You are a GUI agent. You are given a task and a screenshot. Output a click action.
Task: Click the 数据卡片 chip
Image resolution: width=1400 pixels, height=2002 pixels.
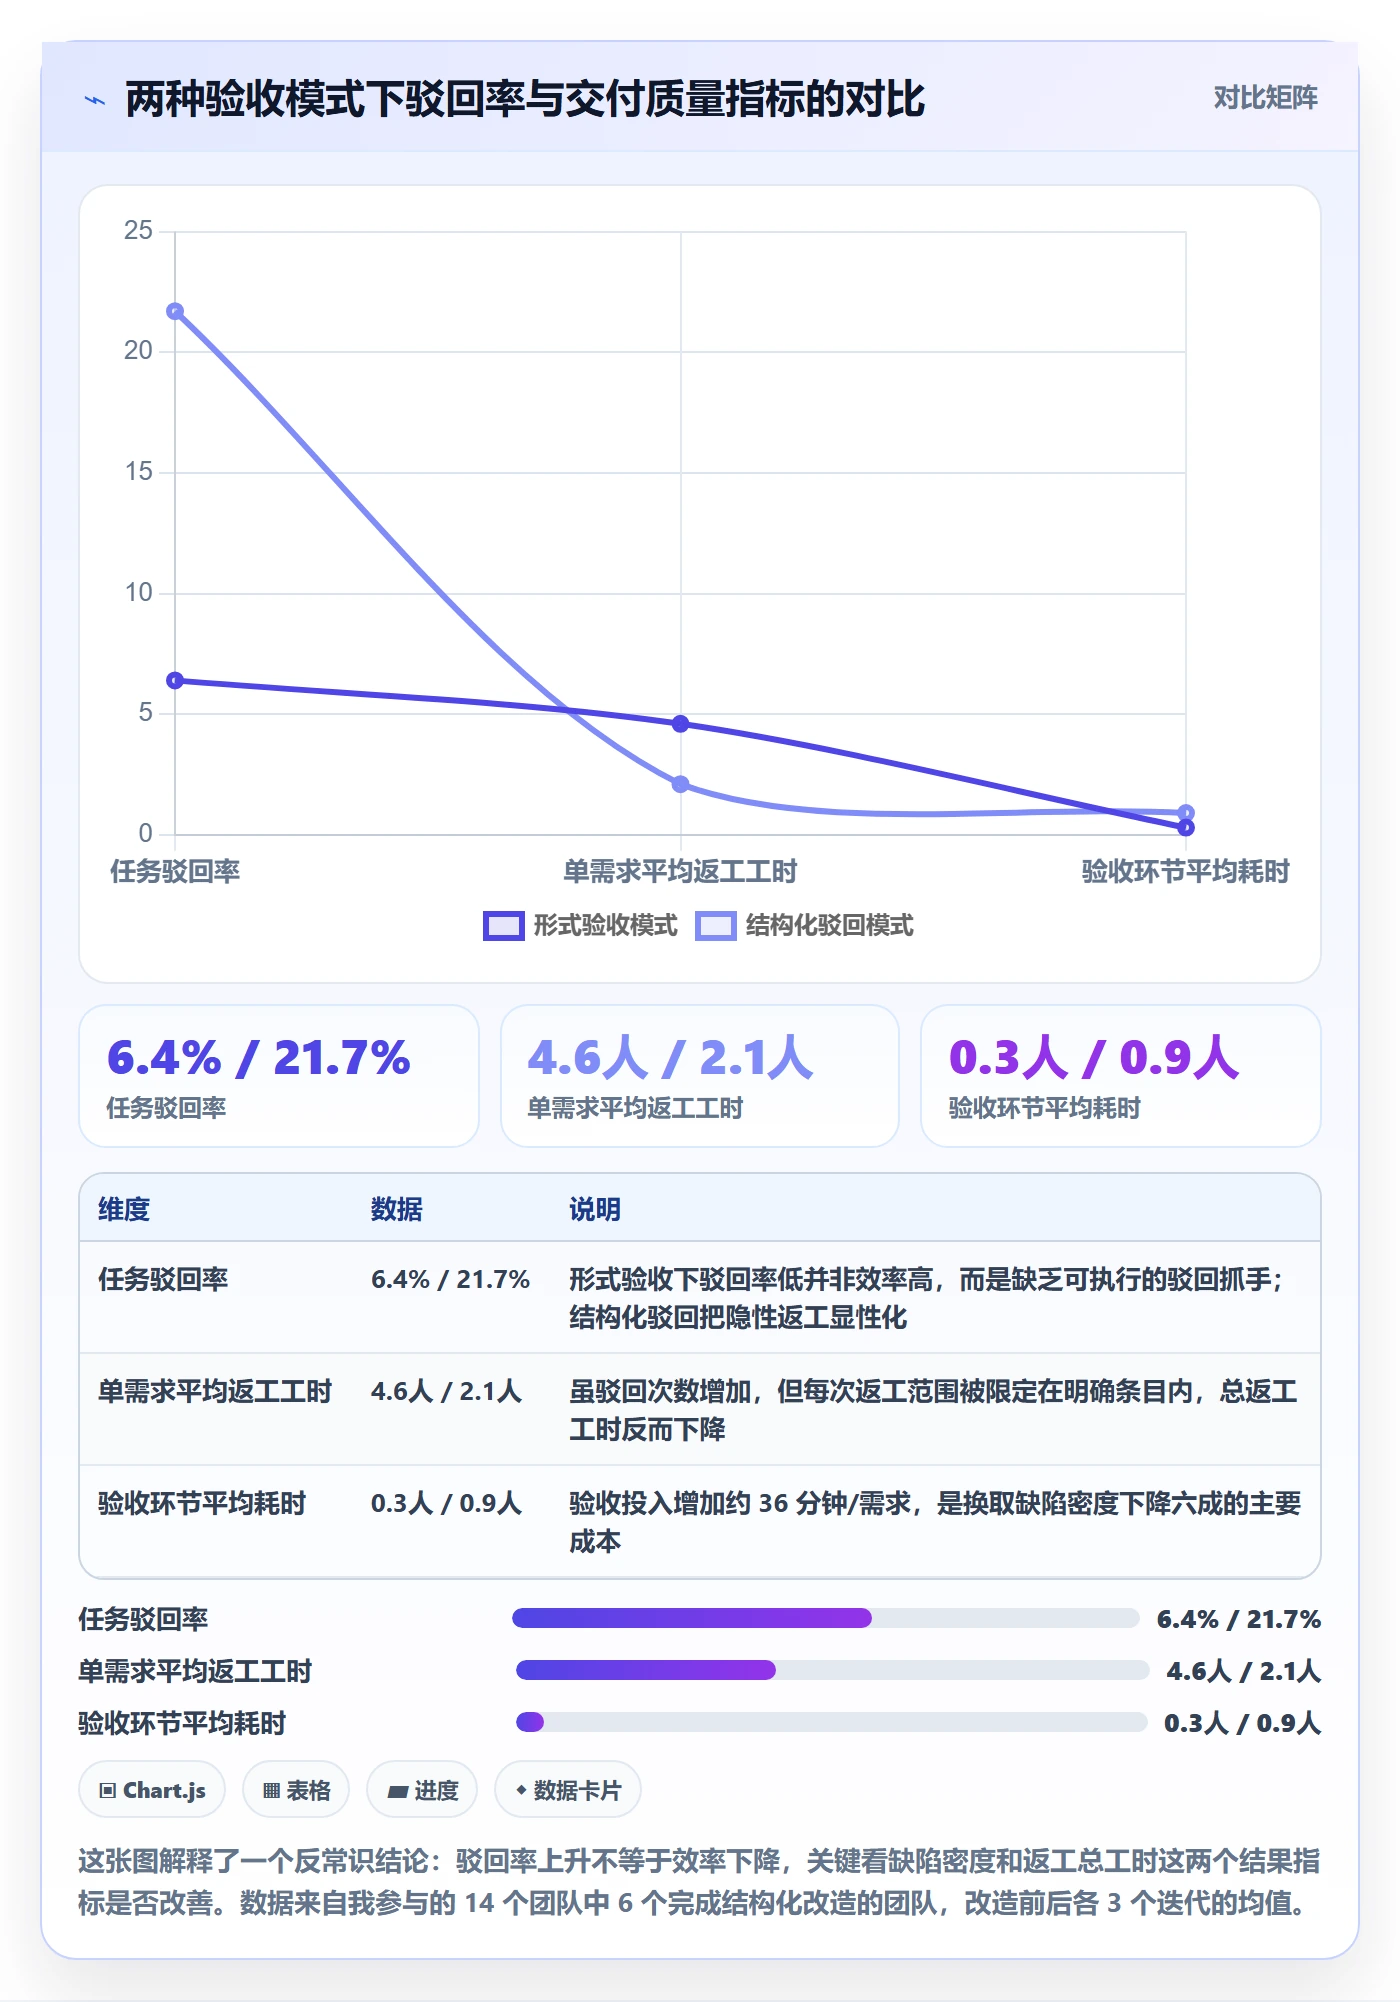click(568, 1790)
